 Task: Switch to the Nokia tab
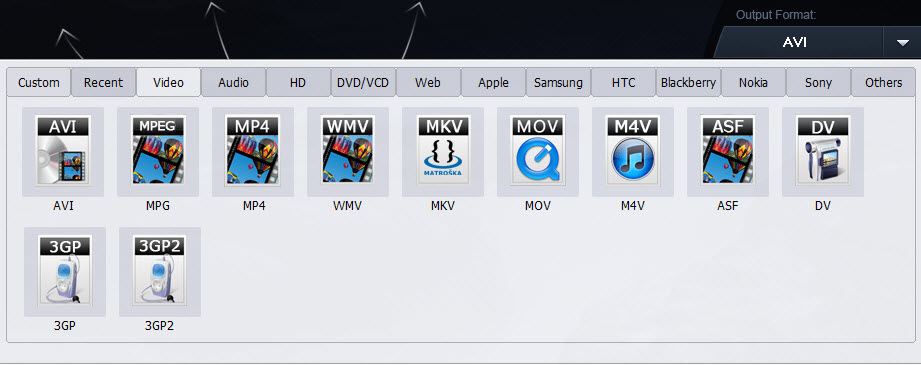754,82
